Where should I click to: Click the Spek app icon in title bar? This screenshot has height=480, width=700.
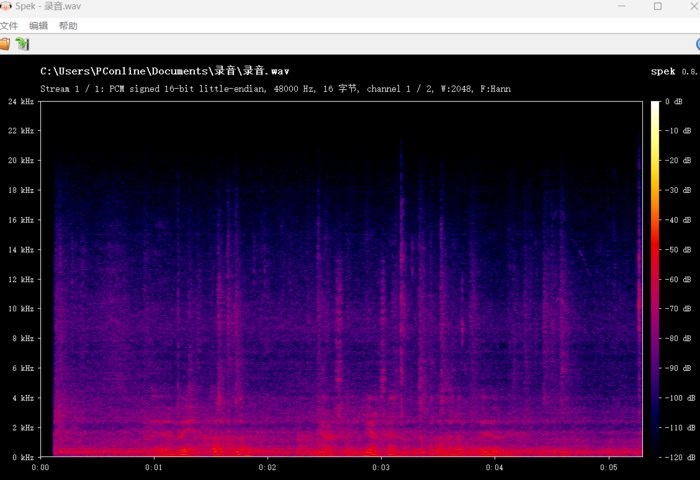click(x=6, y=6)
